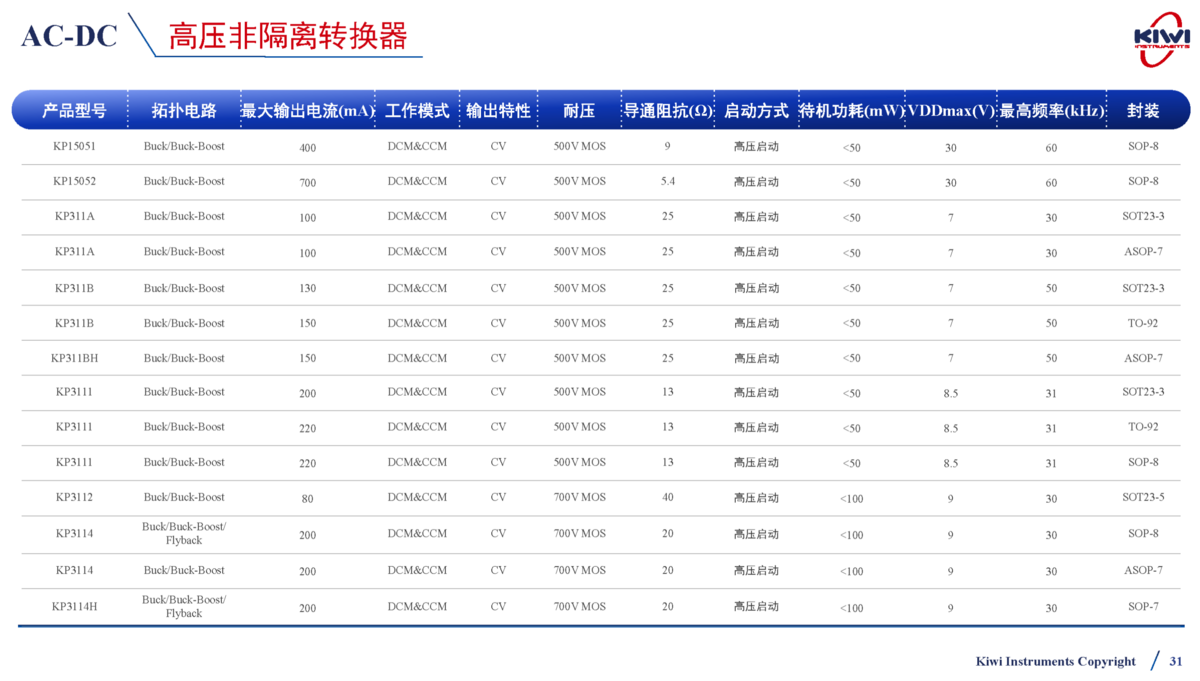Image resolution: width=1200 pixels, height=681 pixels.
Task: Select the 拓扑电路 column header
Action: tap(184, 111)
